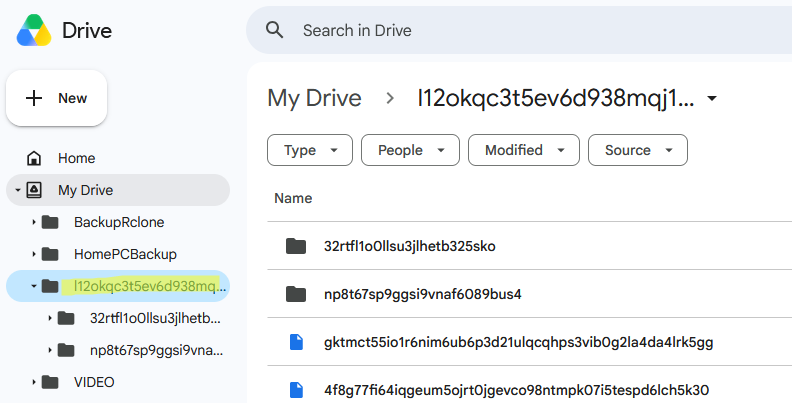Image resolution: width=792 pixels, height=403 pixels.
Task: Click the l12okqc3t5ev6d938mqj1... breadcrumb title
Action: (x=556, y=98)
